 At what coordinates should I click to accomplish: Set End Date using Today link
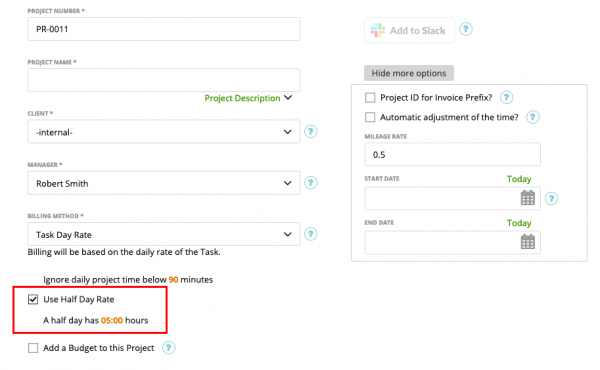tap(519, 223)
